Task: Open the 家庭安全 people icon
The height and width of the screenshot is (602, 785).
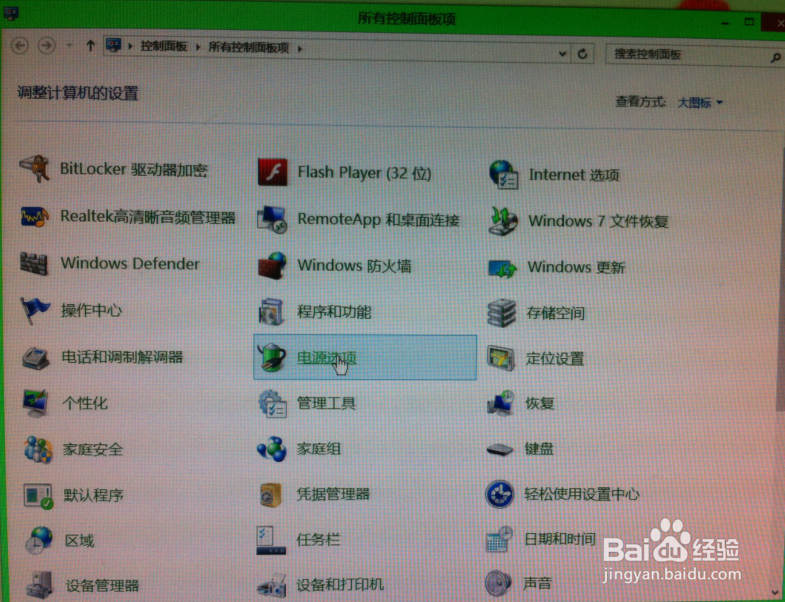Action: pyautogui.click(x=39, y=449)
